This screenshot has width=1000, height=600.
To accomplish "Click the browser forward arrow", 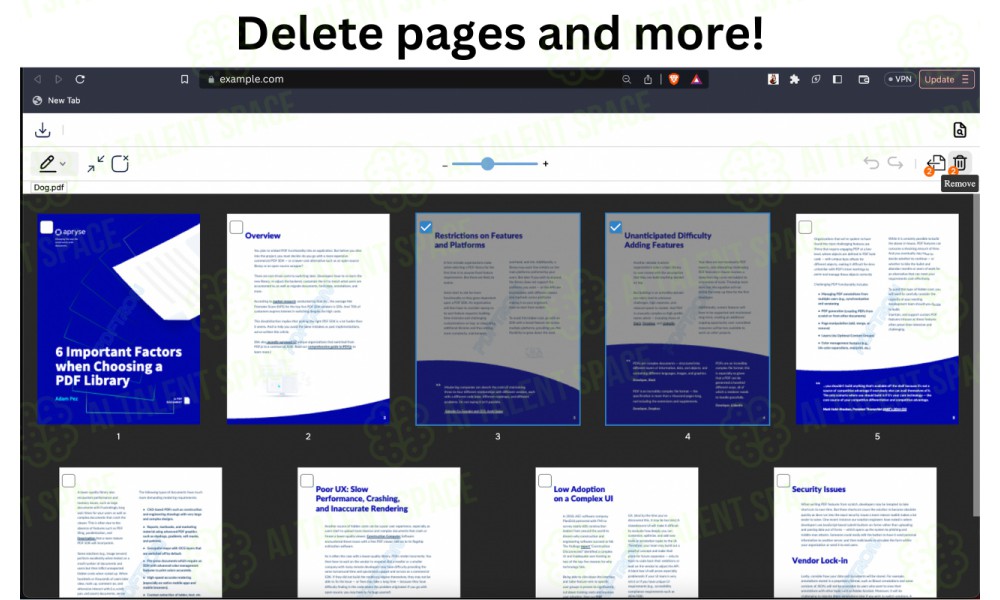I will pyautogui.click(x=59, y=79).
